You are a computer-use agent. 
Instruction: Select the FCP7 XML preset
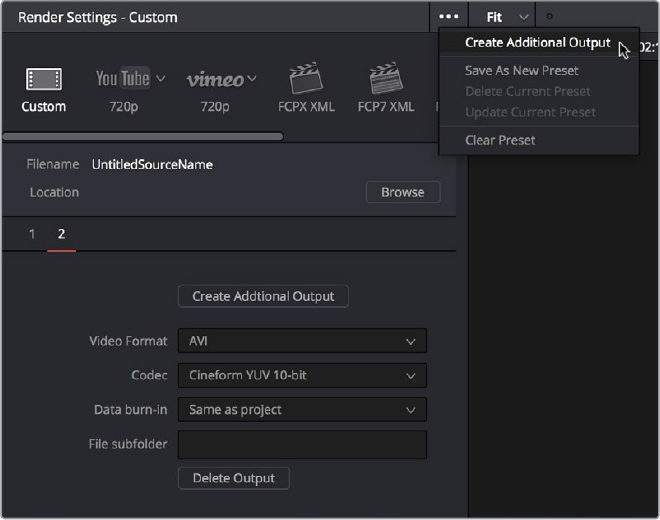tap(386, 80)
